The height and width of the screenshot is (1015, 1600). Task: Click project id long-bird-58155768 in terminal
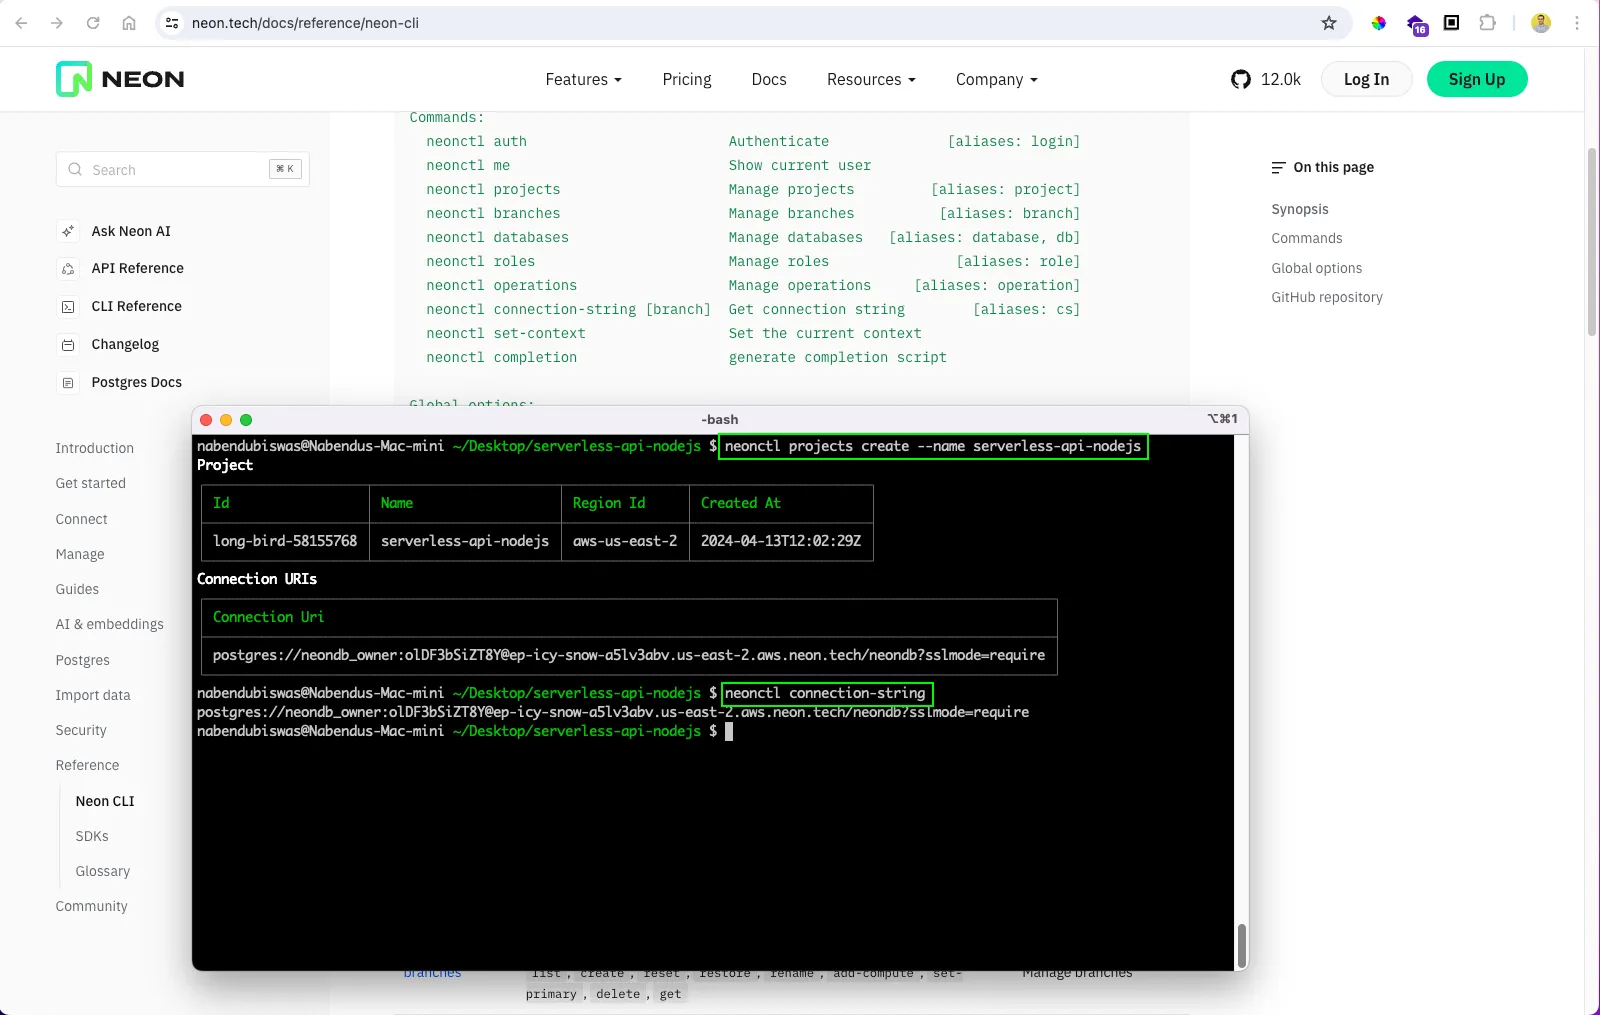tap(285, 541)
